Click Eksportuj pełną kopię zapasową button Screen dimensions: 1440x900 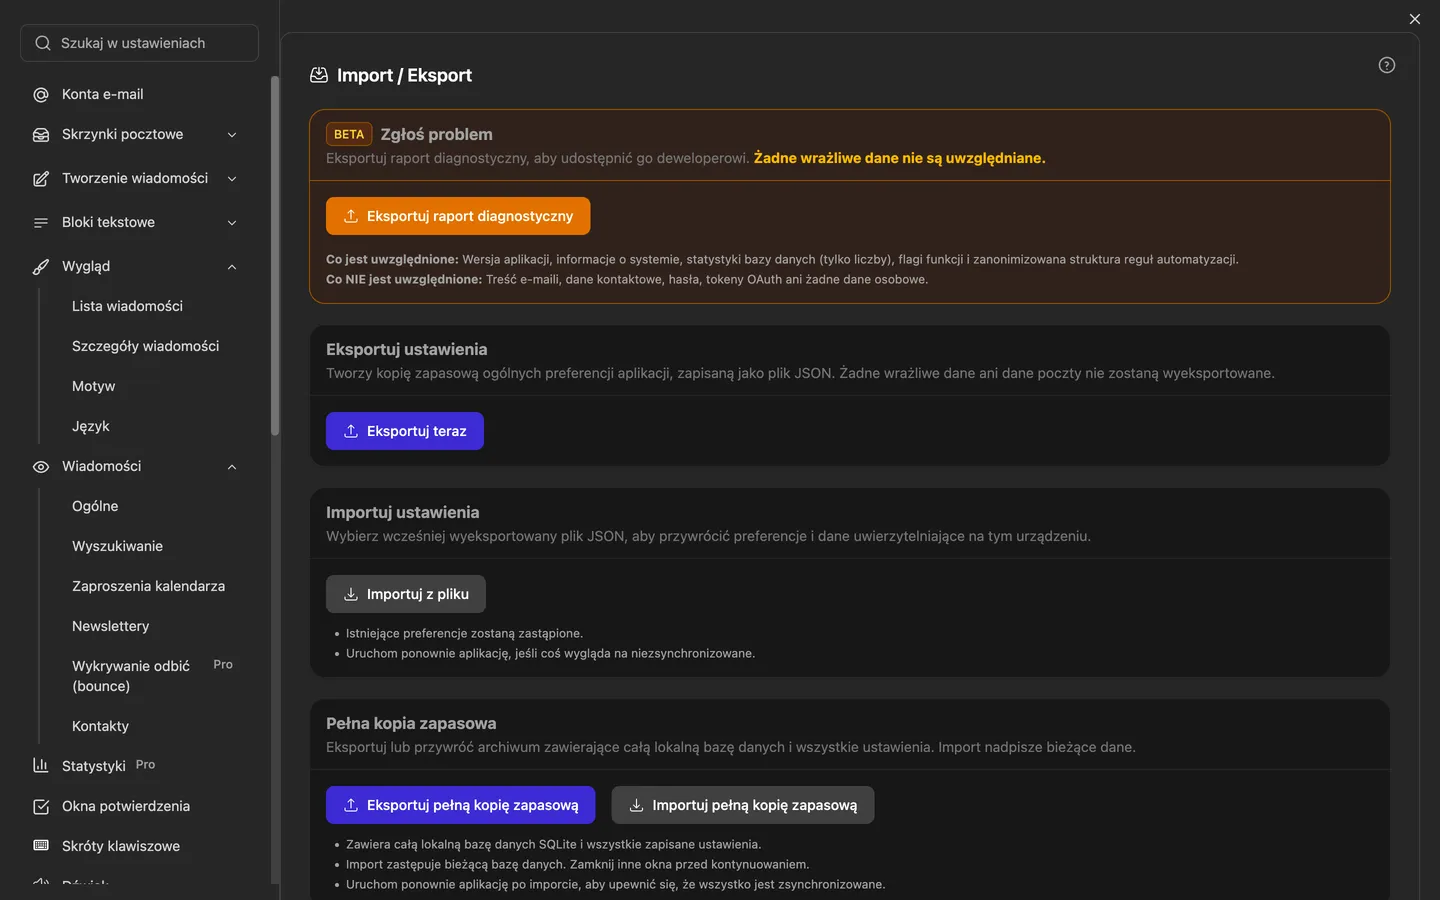pyautogui.click(x=460, y=805)
